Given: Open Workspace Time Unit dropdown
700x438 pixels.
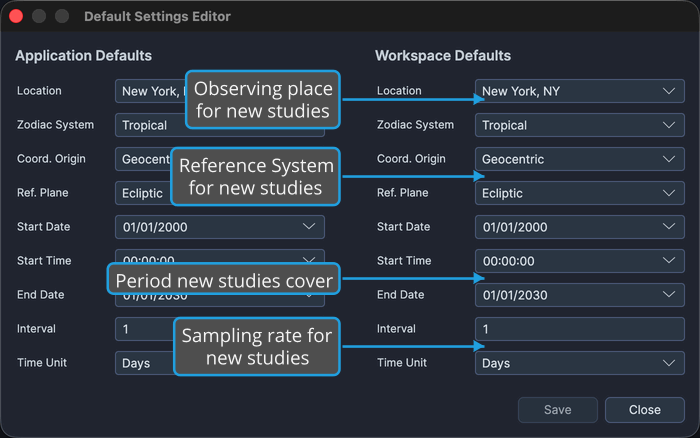Looking at the screenshot, I should click(579, 363).
